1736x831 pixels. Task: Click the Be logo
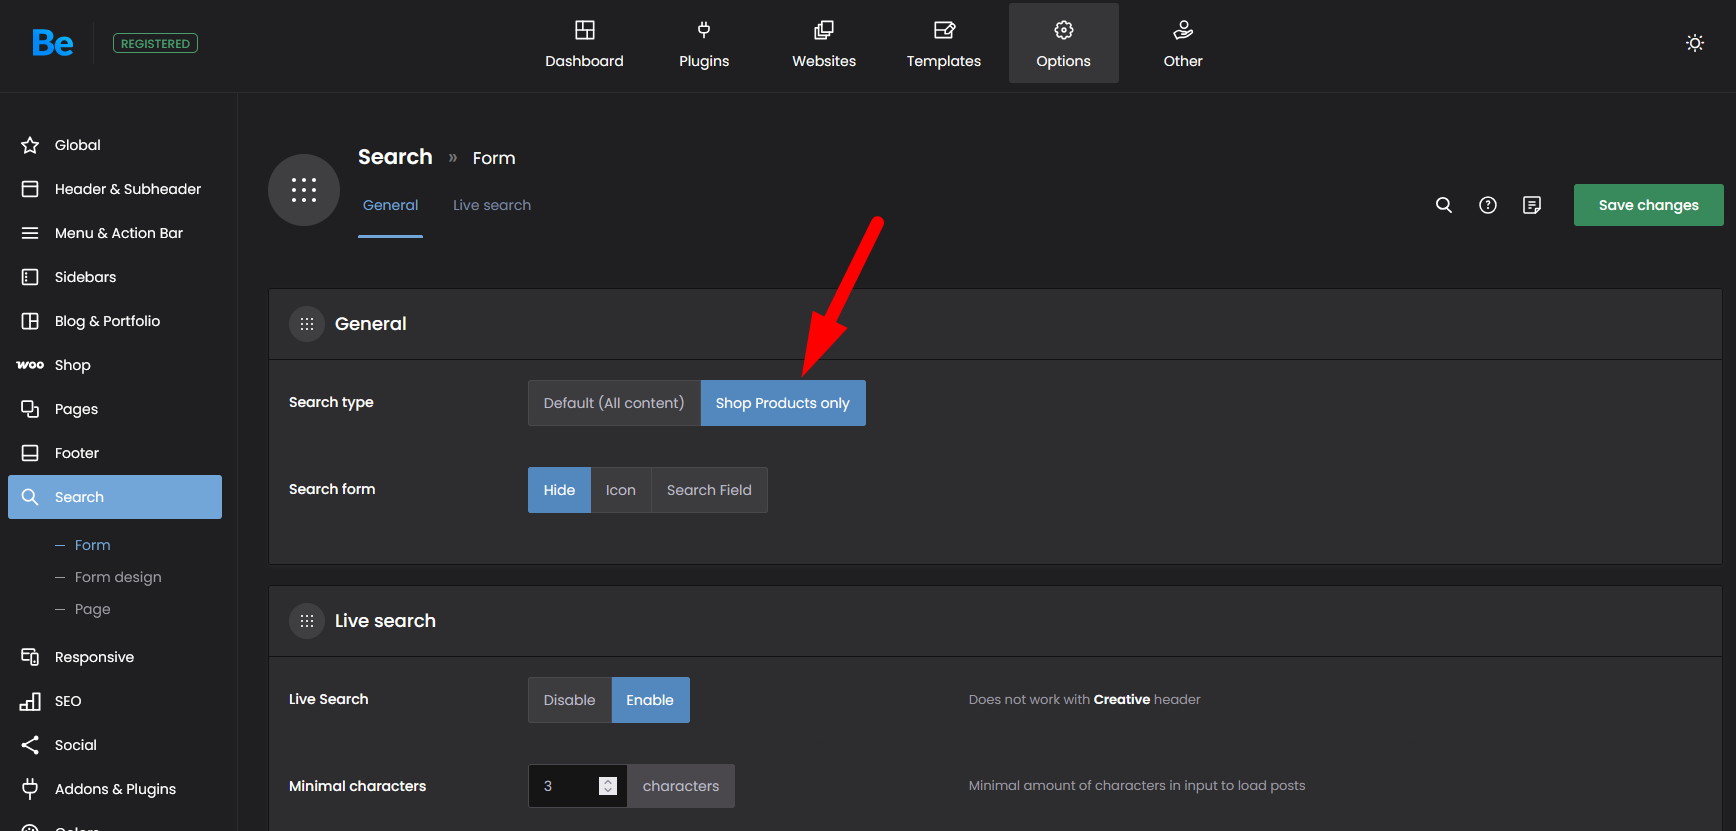pyautogui.click(x=52, y=43)
